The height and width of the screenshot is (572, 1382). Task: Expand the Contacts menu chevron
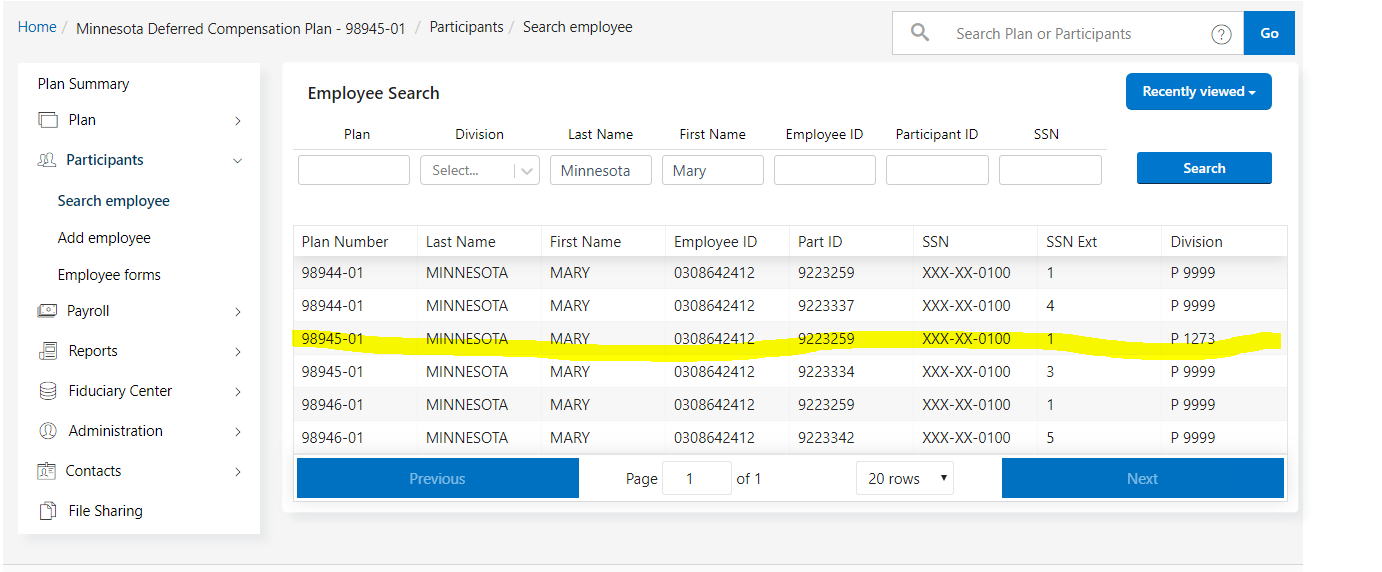click(238, 472)
